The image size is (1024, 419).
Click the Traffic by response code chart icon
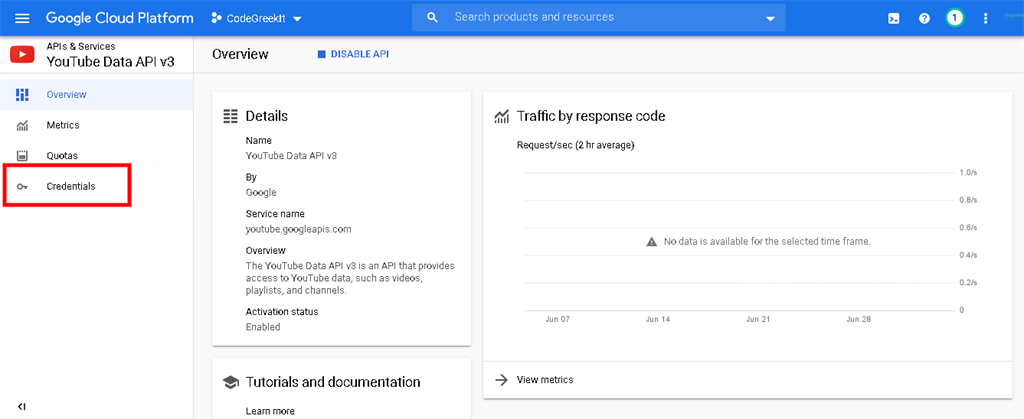tap(502, 116)
